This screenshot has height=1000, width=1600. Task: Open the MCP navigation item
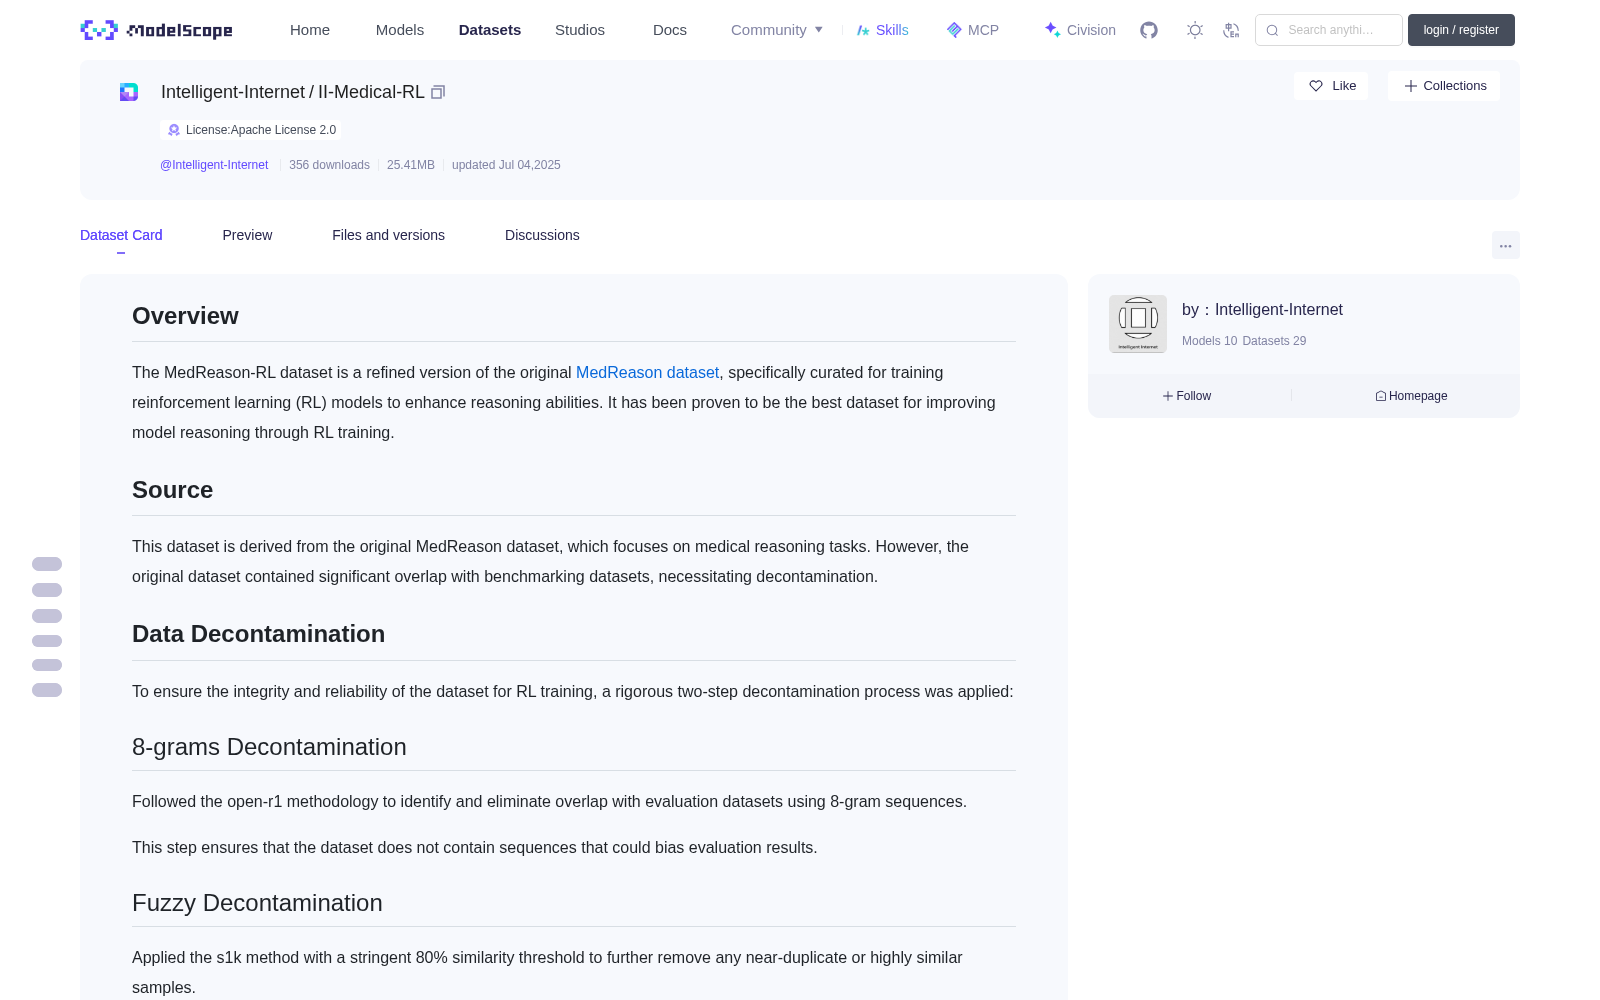tap(973, 30)
